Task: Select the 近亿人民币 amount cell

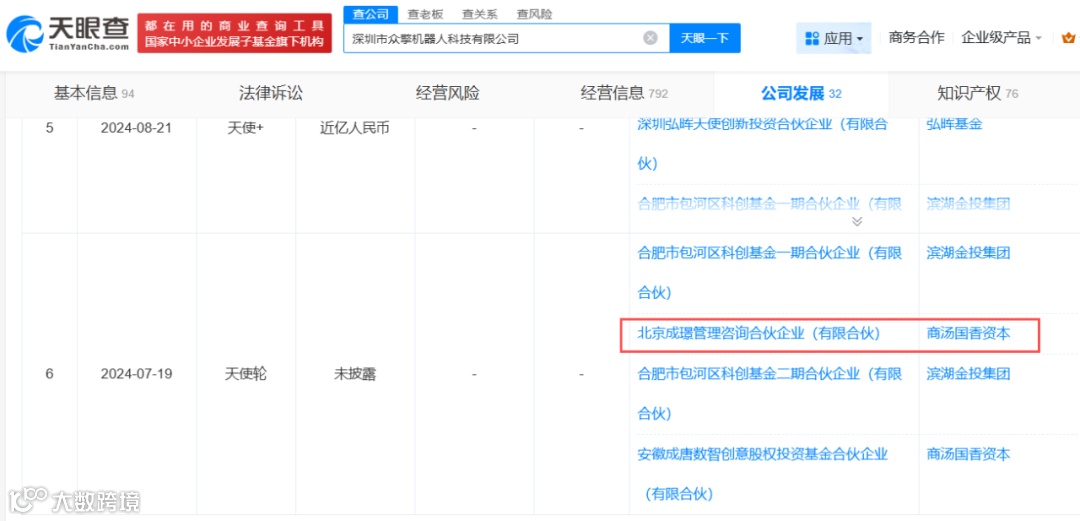Action: [x=355, y=128]
